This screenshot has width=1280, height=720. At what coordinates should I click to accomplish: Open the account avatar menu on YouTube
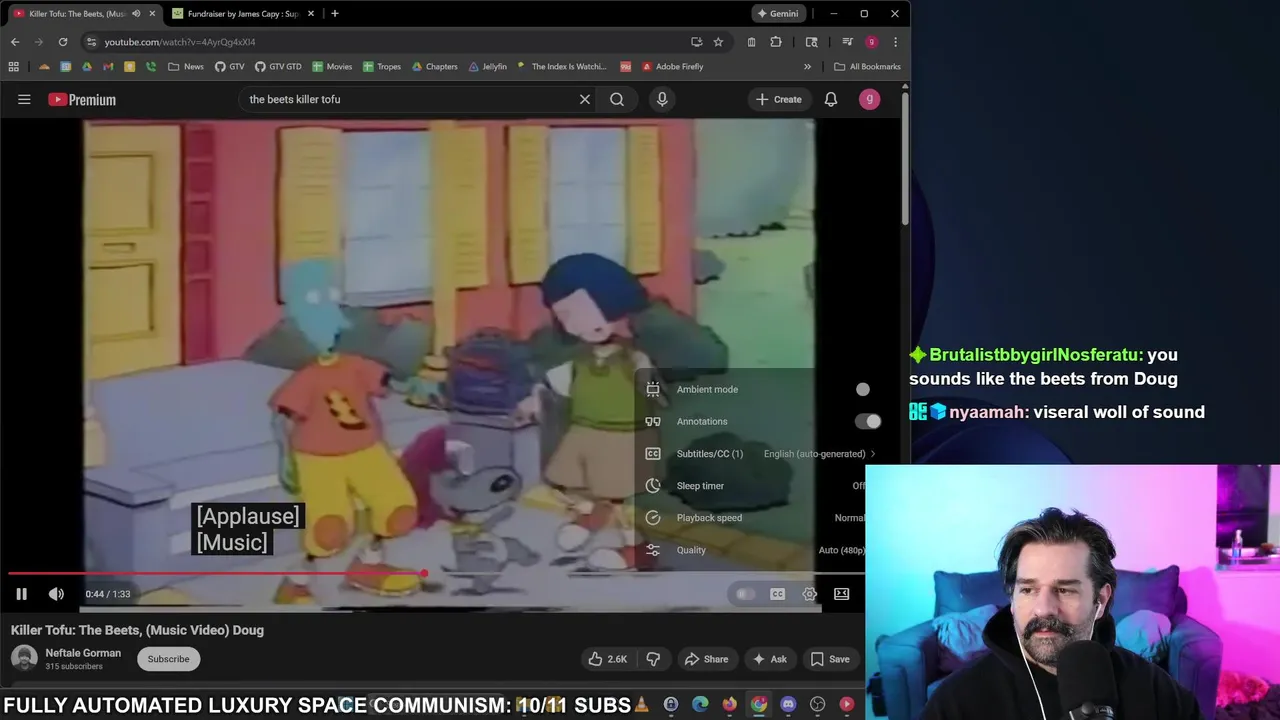pyautogui.click(x=870, y=99)
